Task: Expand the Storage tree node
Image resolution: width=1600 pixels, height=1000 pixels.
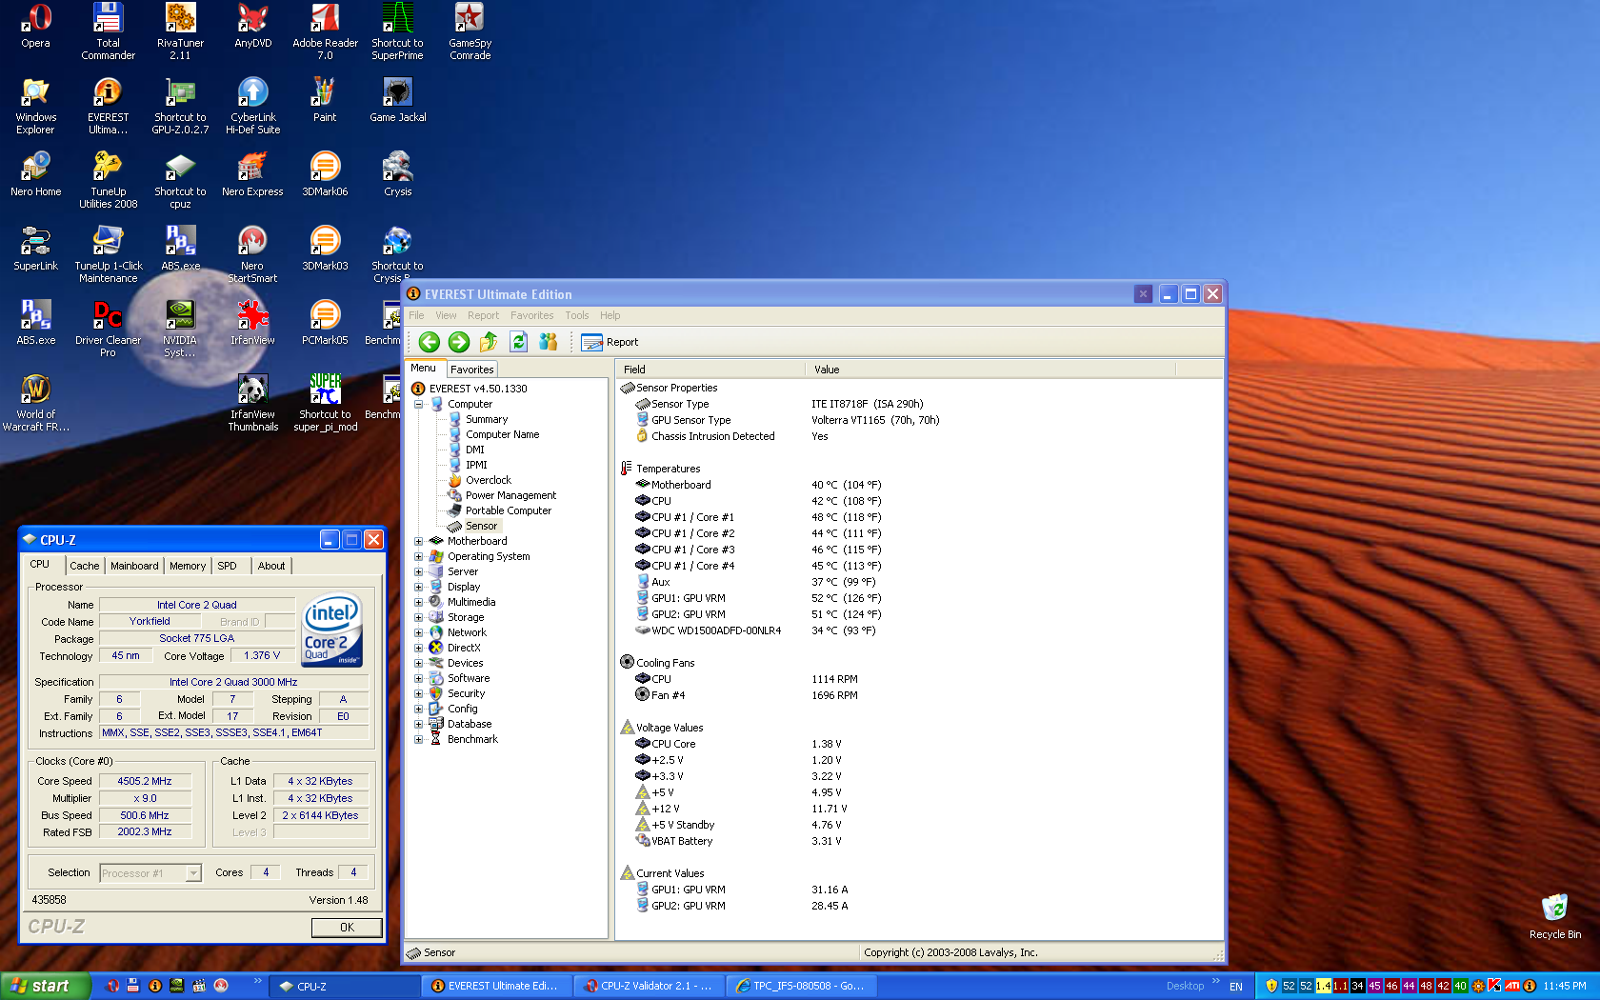Action: point(419,618)
